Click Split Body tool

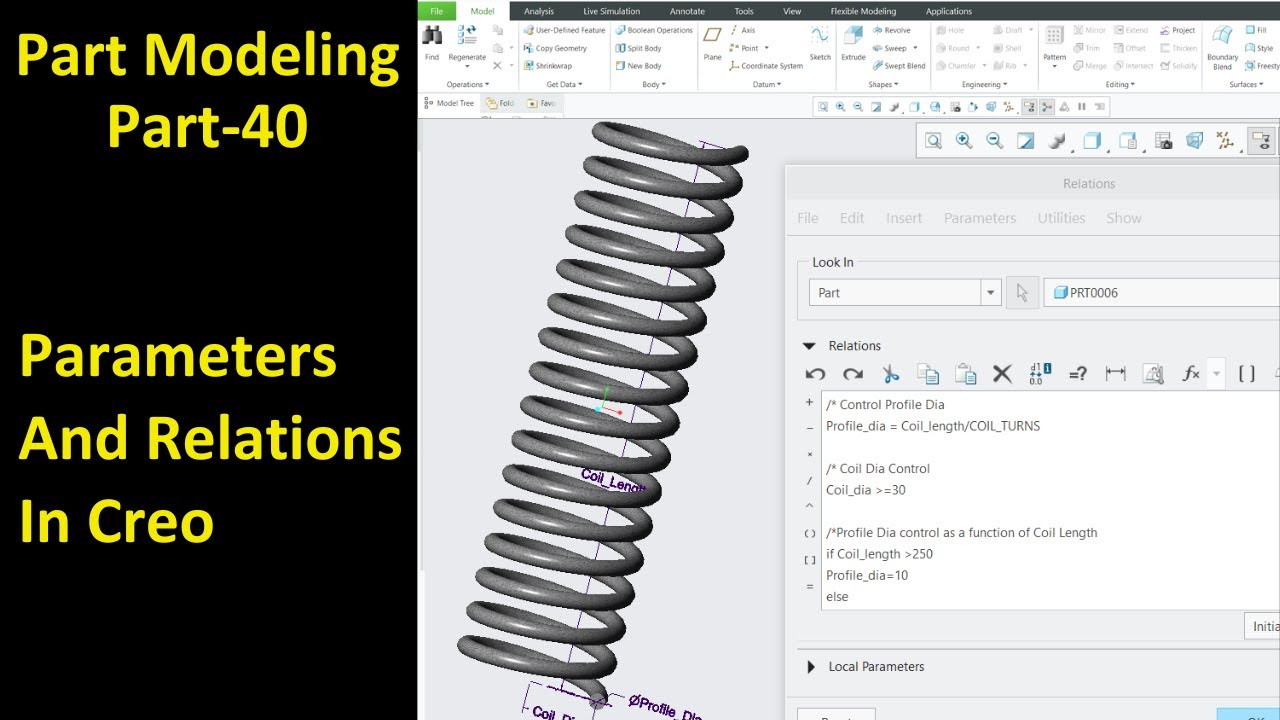[638, 48]
